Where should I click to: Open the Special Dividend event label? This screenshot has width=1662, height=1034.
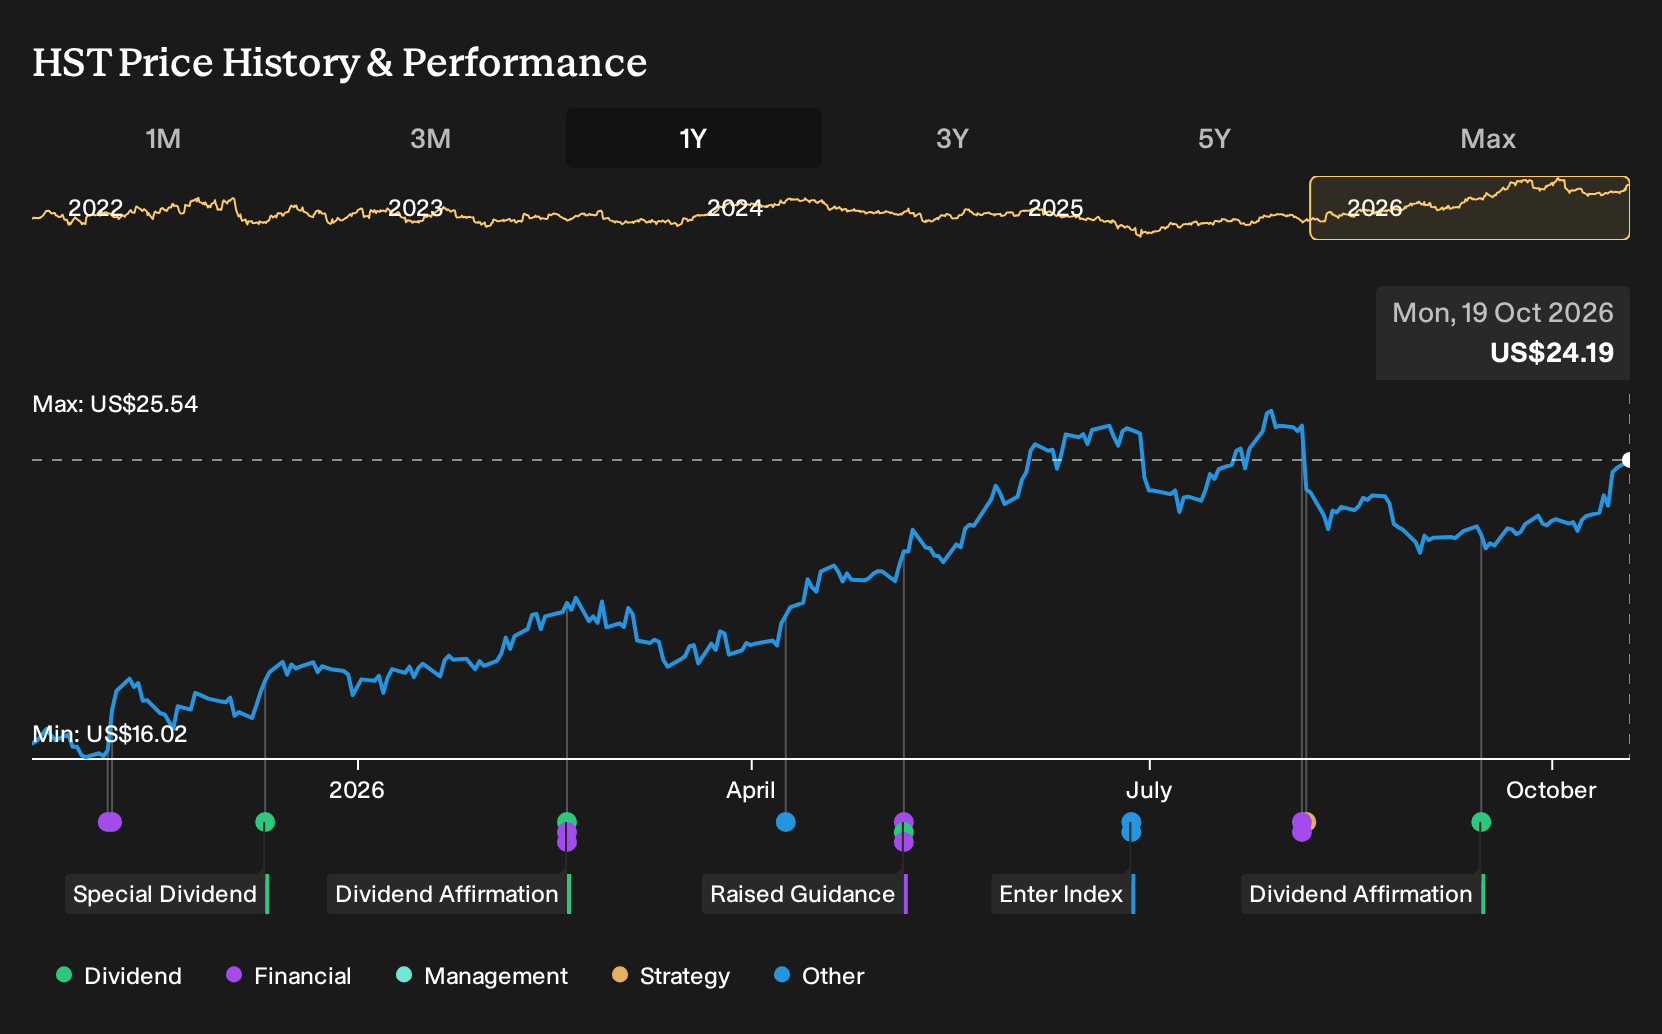tap(167, 894)
